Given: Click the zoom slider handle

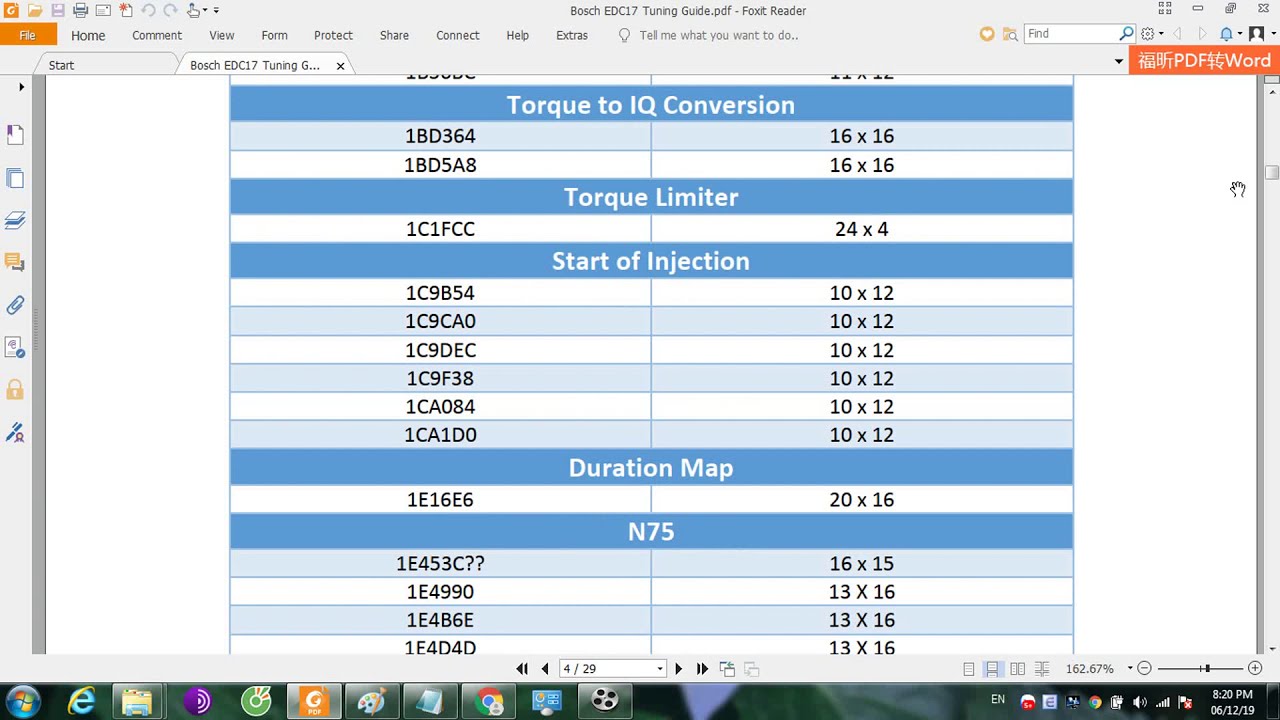Looking at the screenshot, I should click(1207, 668).
